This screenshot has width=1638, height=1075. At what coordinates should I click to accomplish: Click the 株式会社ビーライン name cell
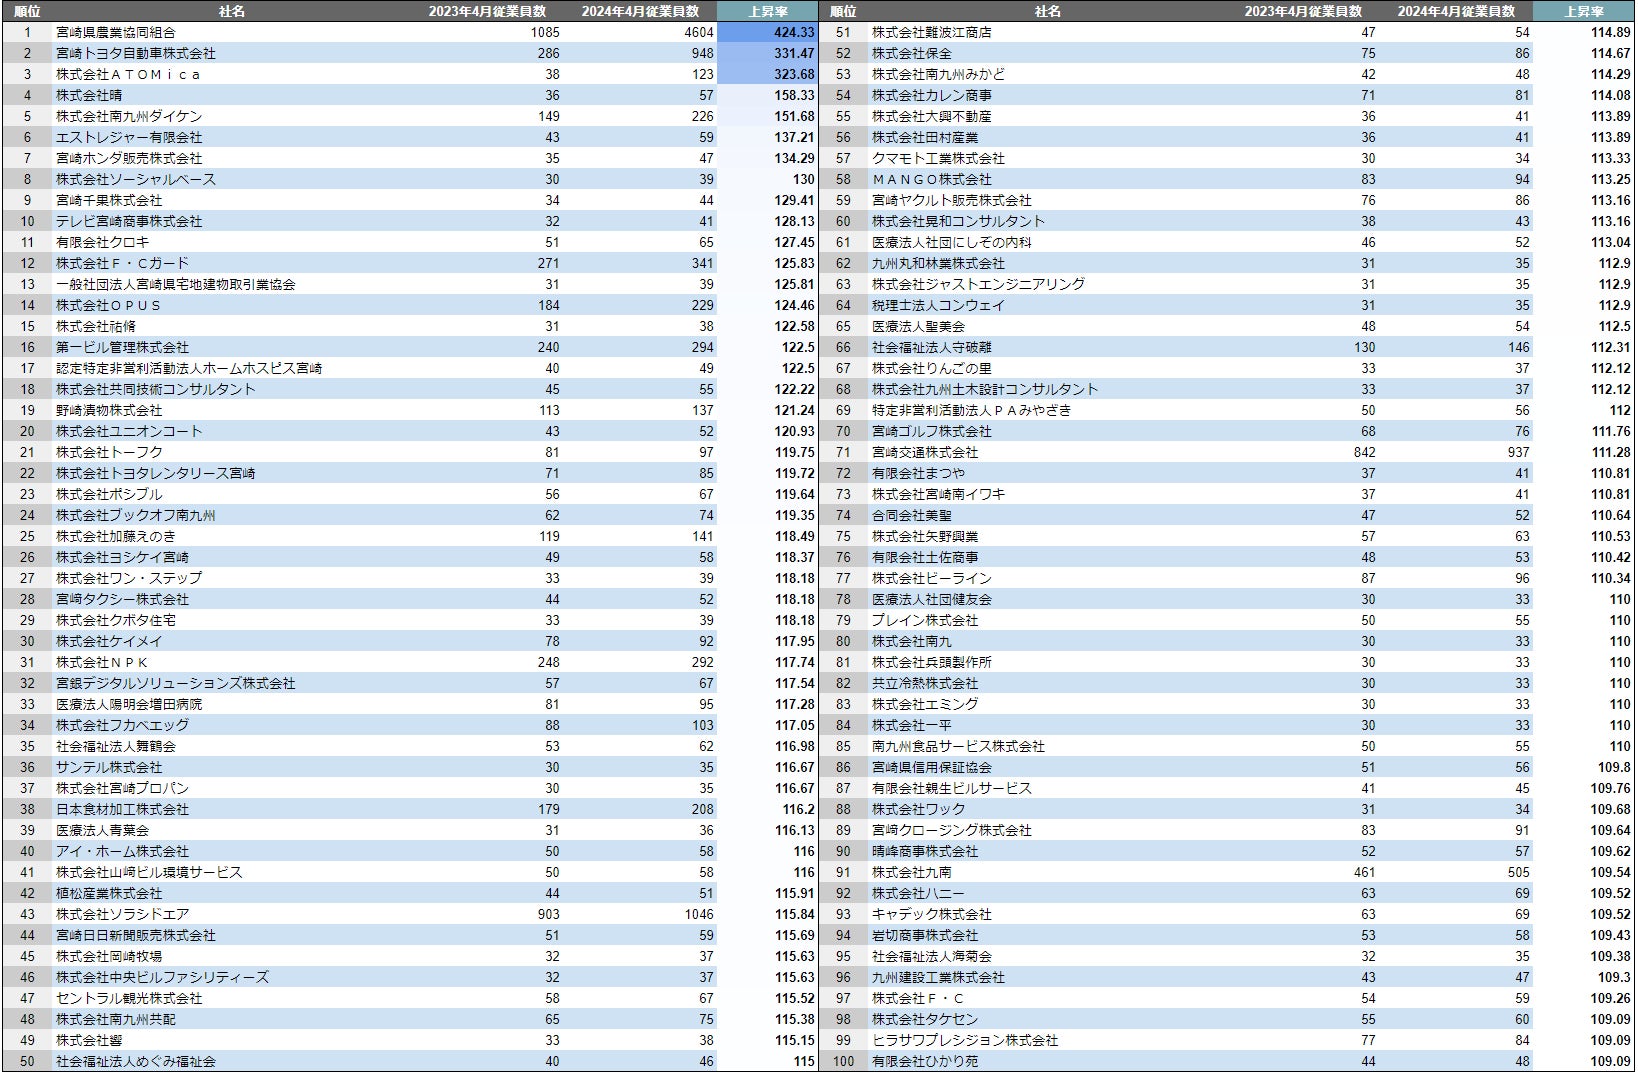(x=932, y=578)
